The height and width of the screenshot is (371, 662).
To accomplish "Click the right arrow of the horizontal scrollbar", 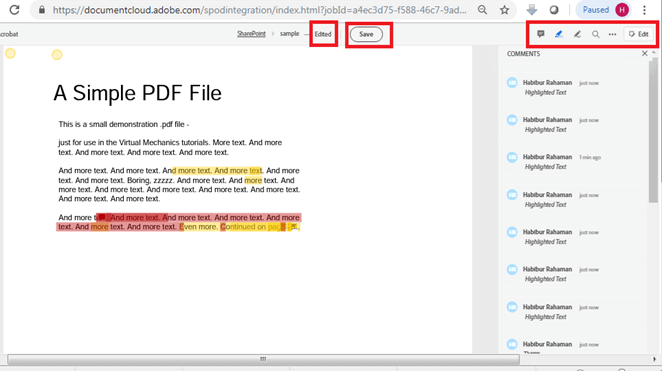I will (x=654, y=359).
